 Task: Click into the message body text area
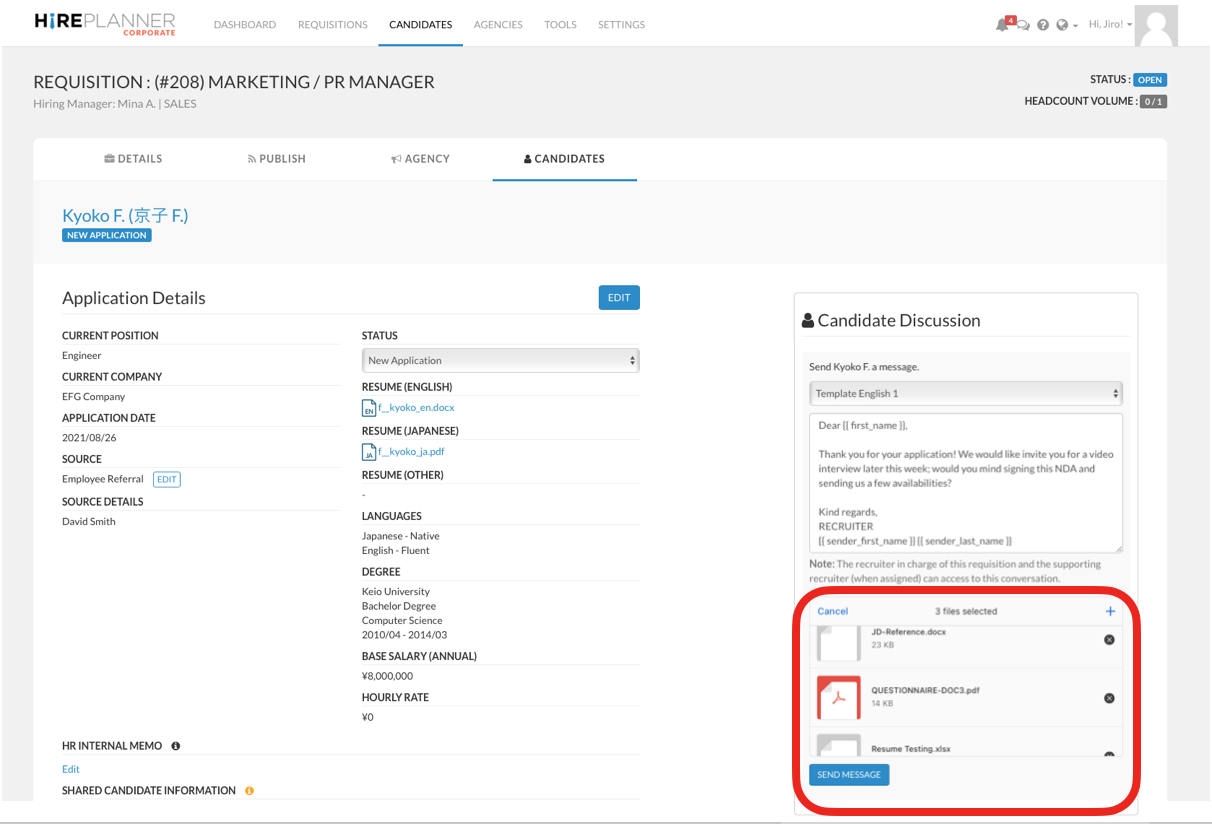965,482
